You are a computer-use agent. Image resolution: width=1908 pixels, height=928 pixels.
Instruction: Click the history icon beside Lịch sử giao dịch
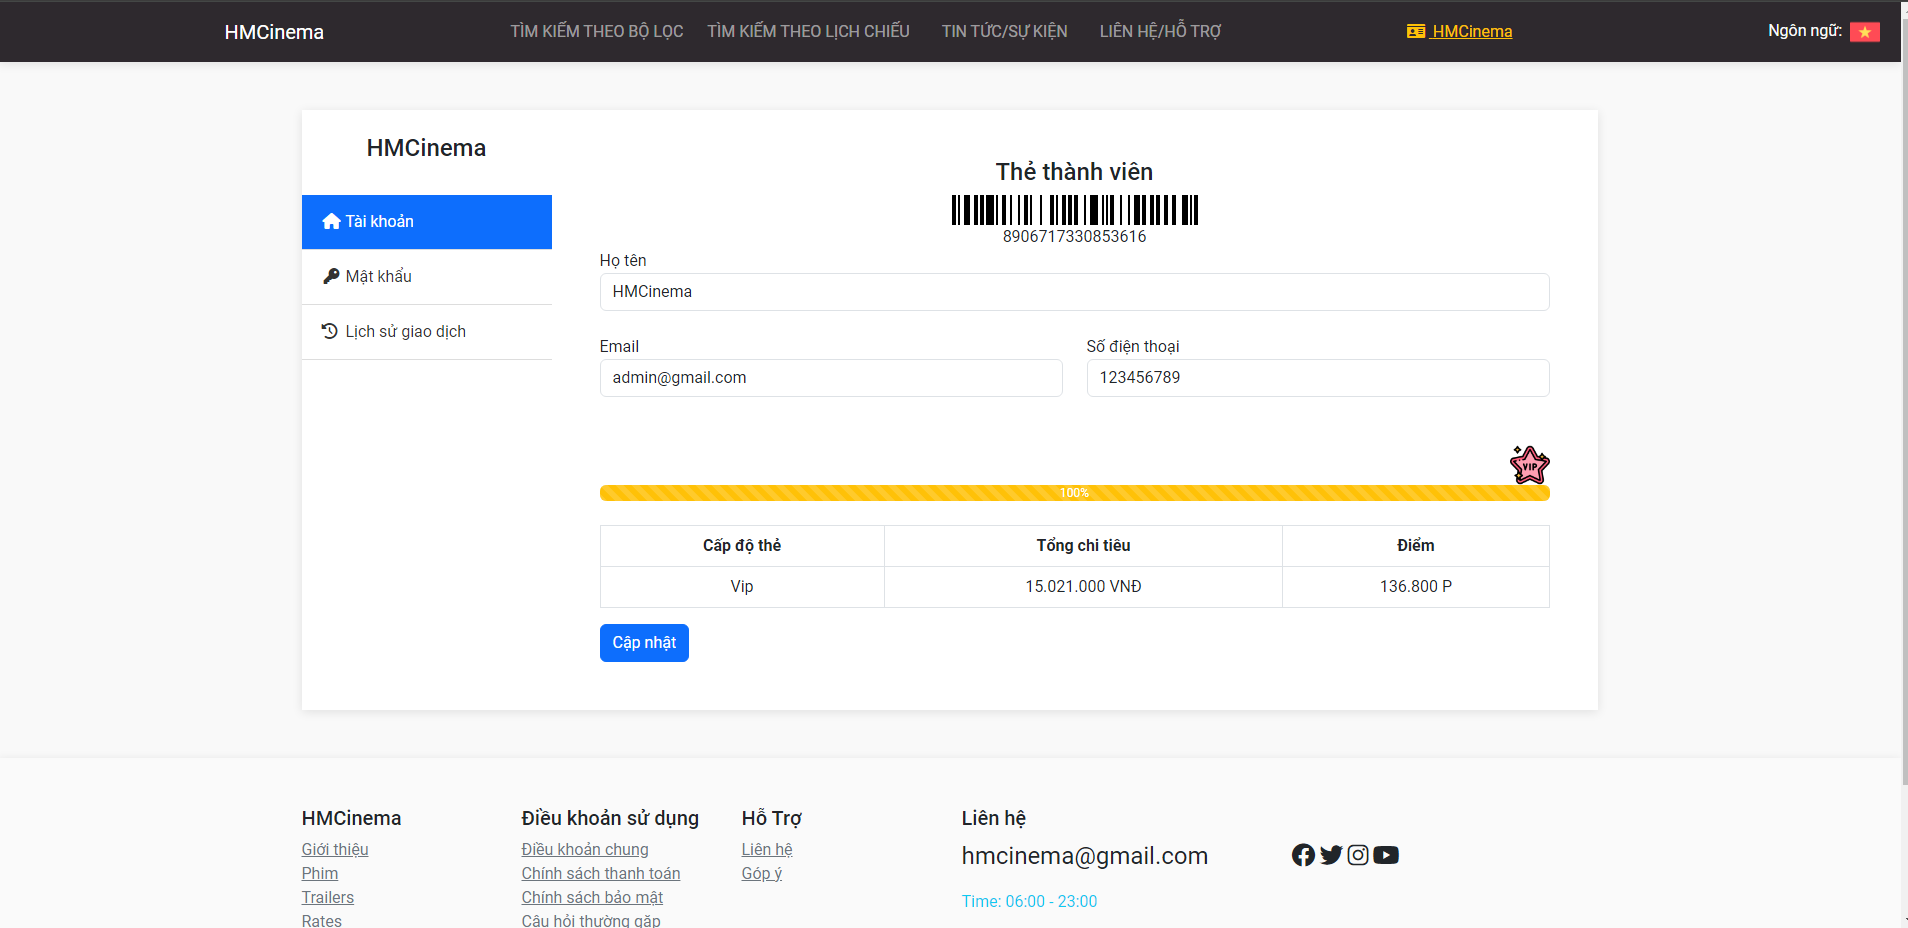330,330
